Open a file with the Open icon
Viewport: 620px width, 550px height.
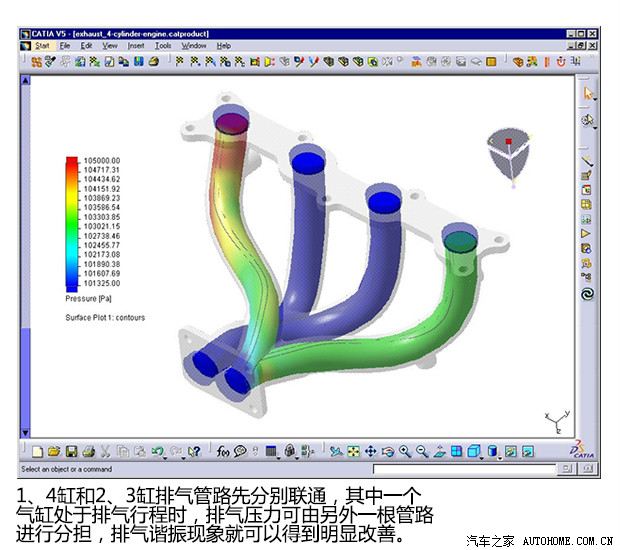[x=55, y=451]
